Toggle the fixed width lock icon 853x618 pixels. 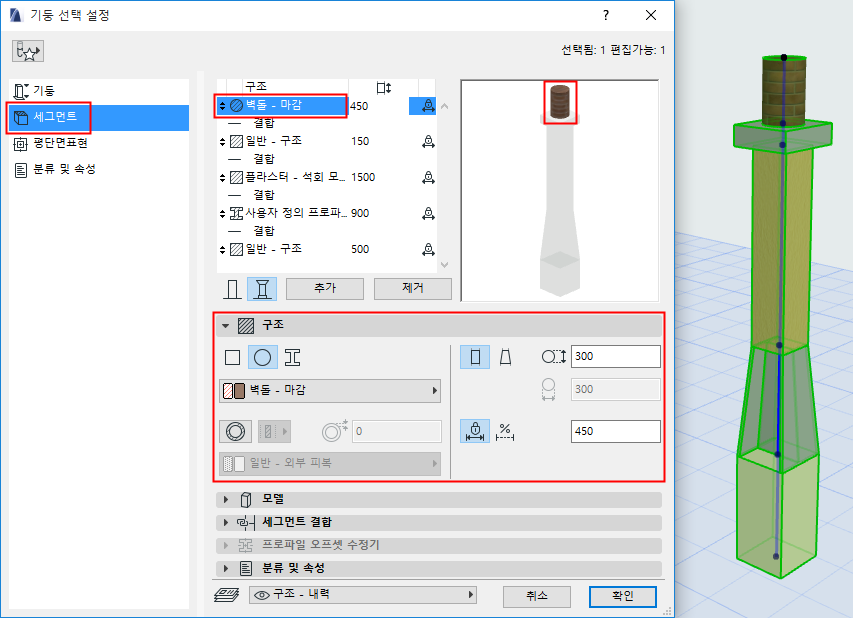(x=474, y=430)
